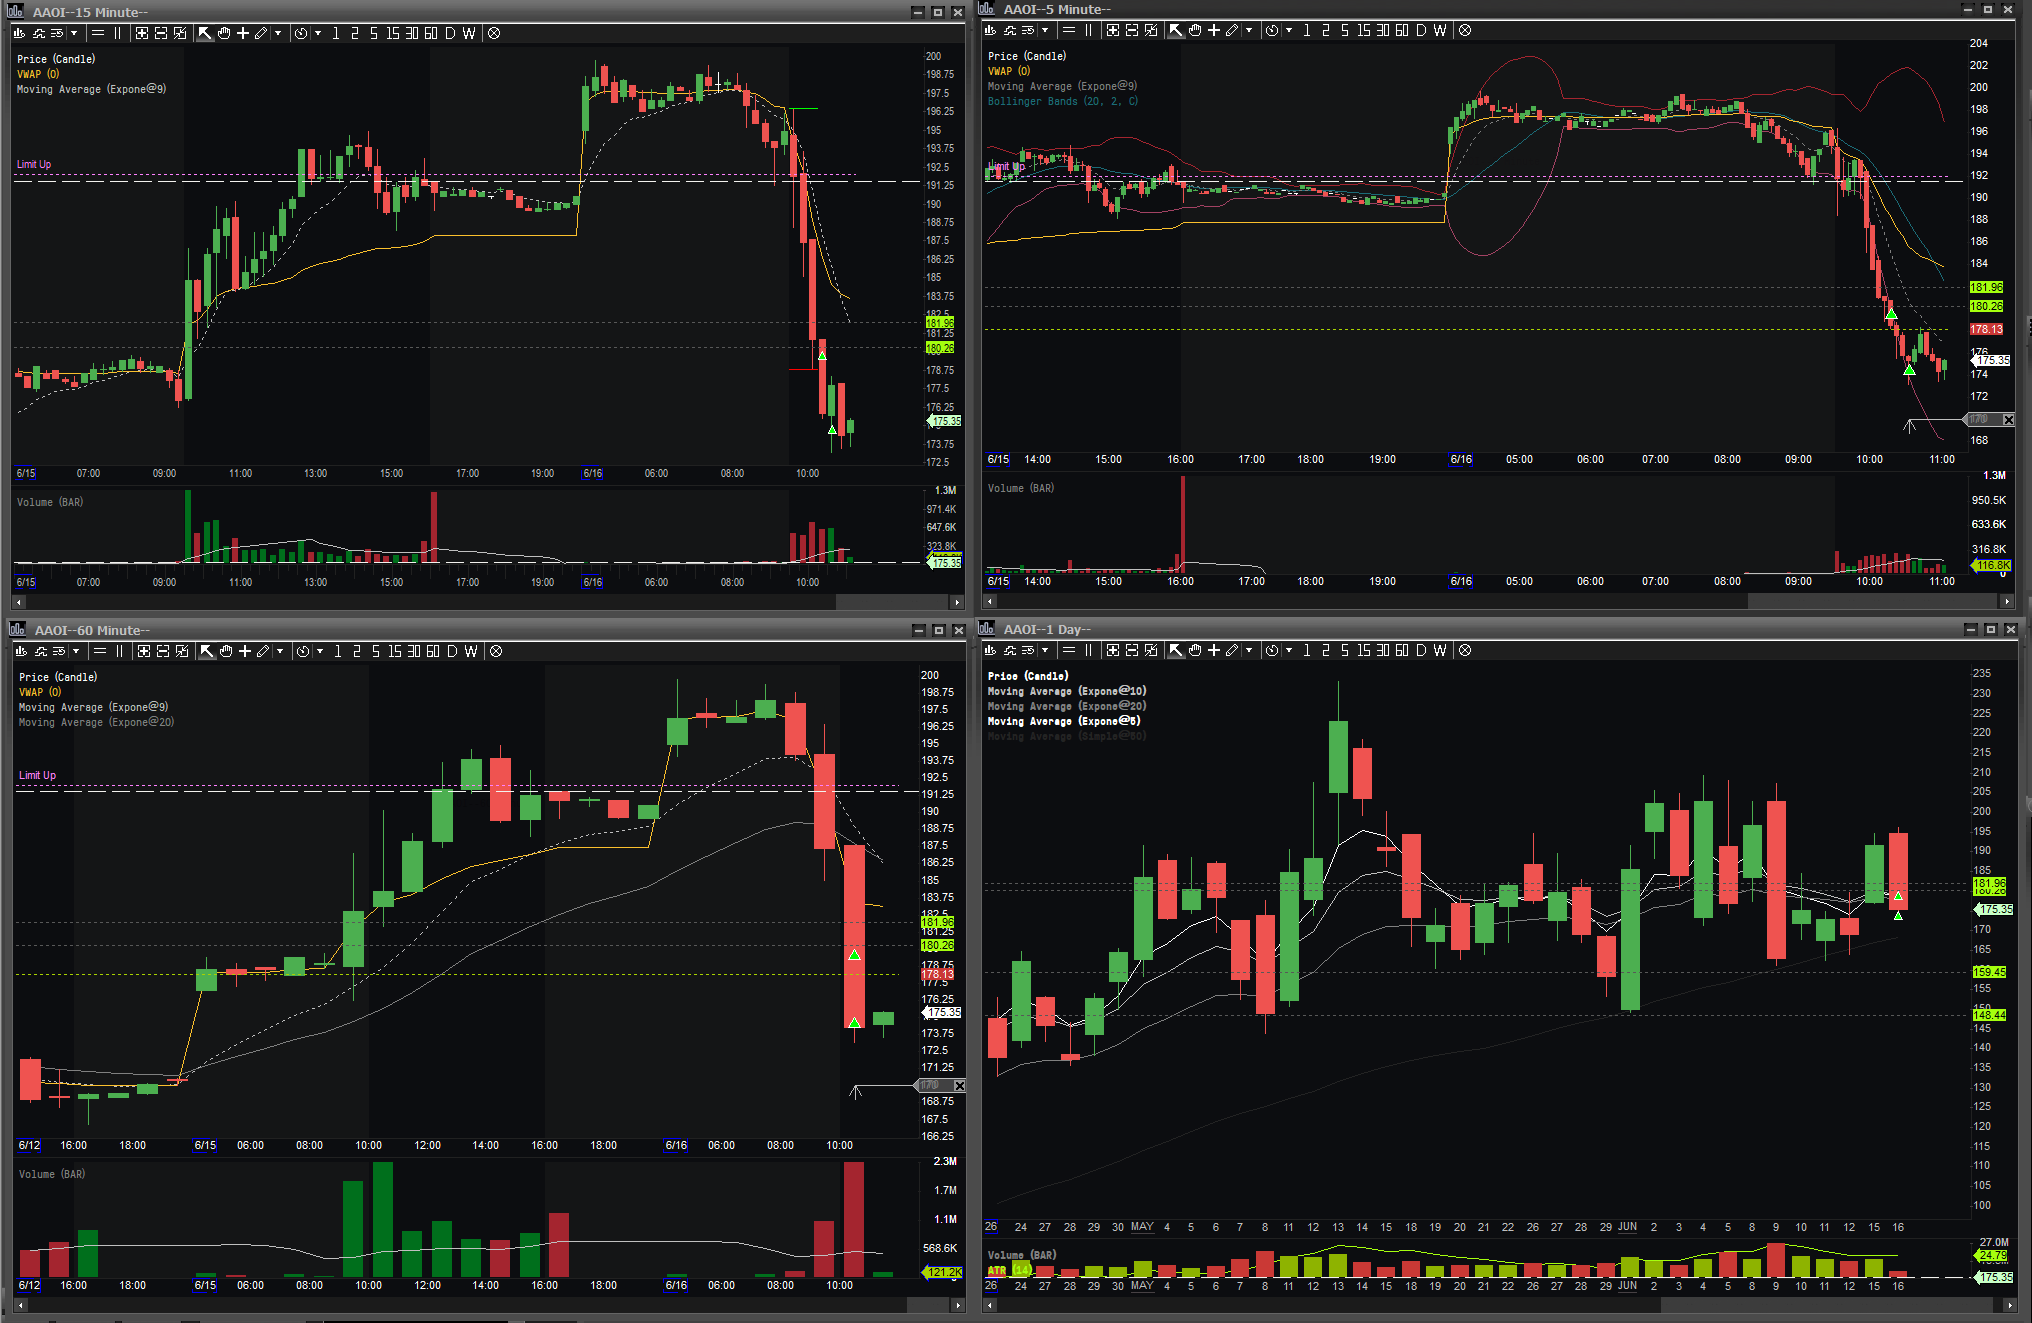The height and width of the screenshot is (1323, 2032).
Task: Click the zoom-out icon in 5 Minute chart toolbar
Action: (x=1132, y=30)
